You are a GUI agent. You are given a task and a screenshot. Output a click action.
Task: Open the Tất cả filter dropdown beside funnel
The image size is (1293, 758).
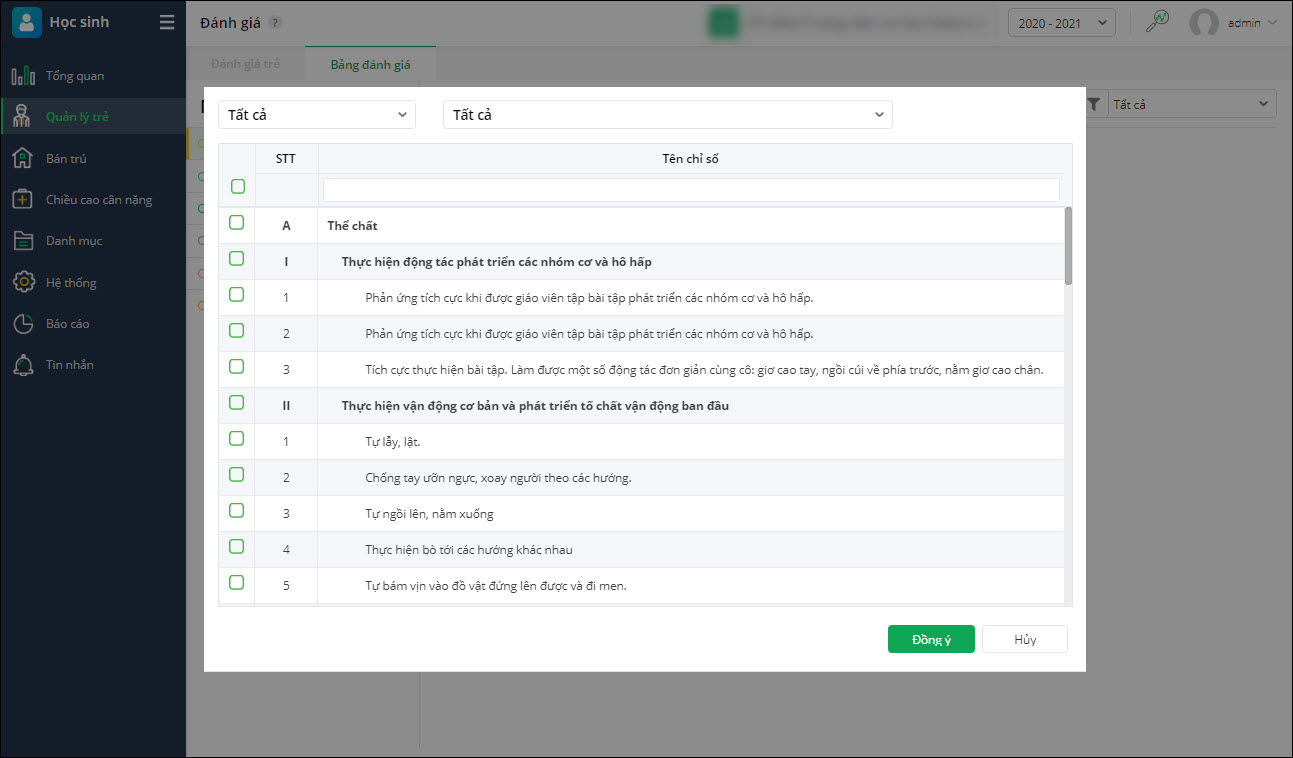point(1192,104)
